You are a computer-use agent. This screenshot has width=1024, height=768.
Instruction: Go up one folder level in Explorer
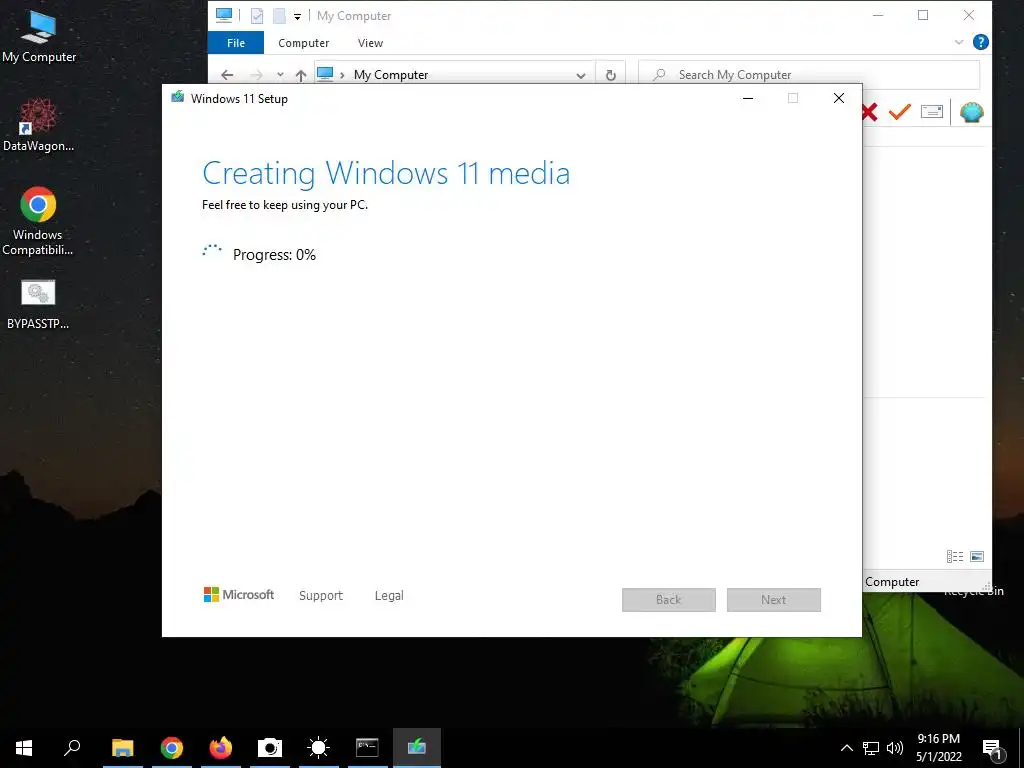(x=300, y=75)
